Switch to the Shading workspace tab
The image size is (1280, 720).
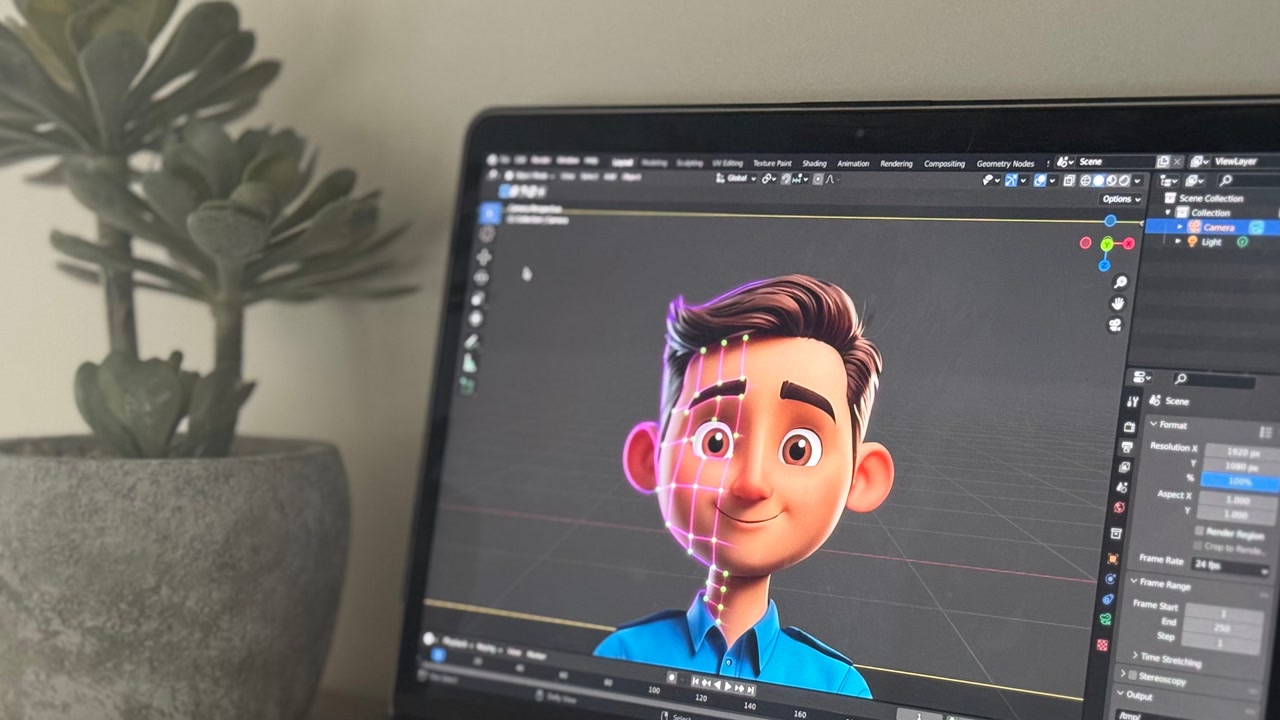[x=814, y=163]
